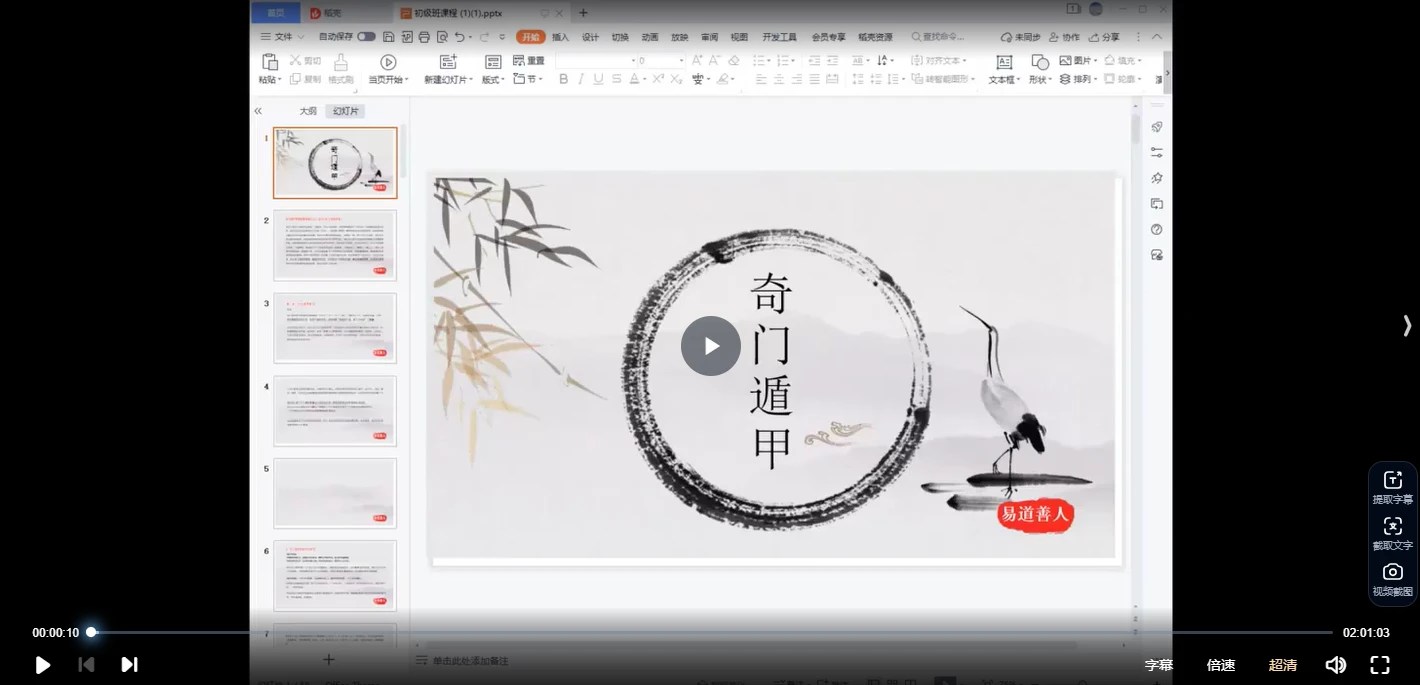
Task: Click the 协作 collaborate button
Action: tap(1065, 37)
